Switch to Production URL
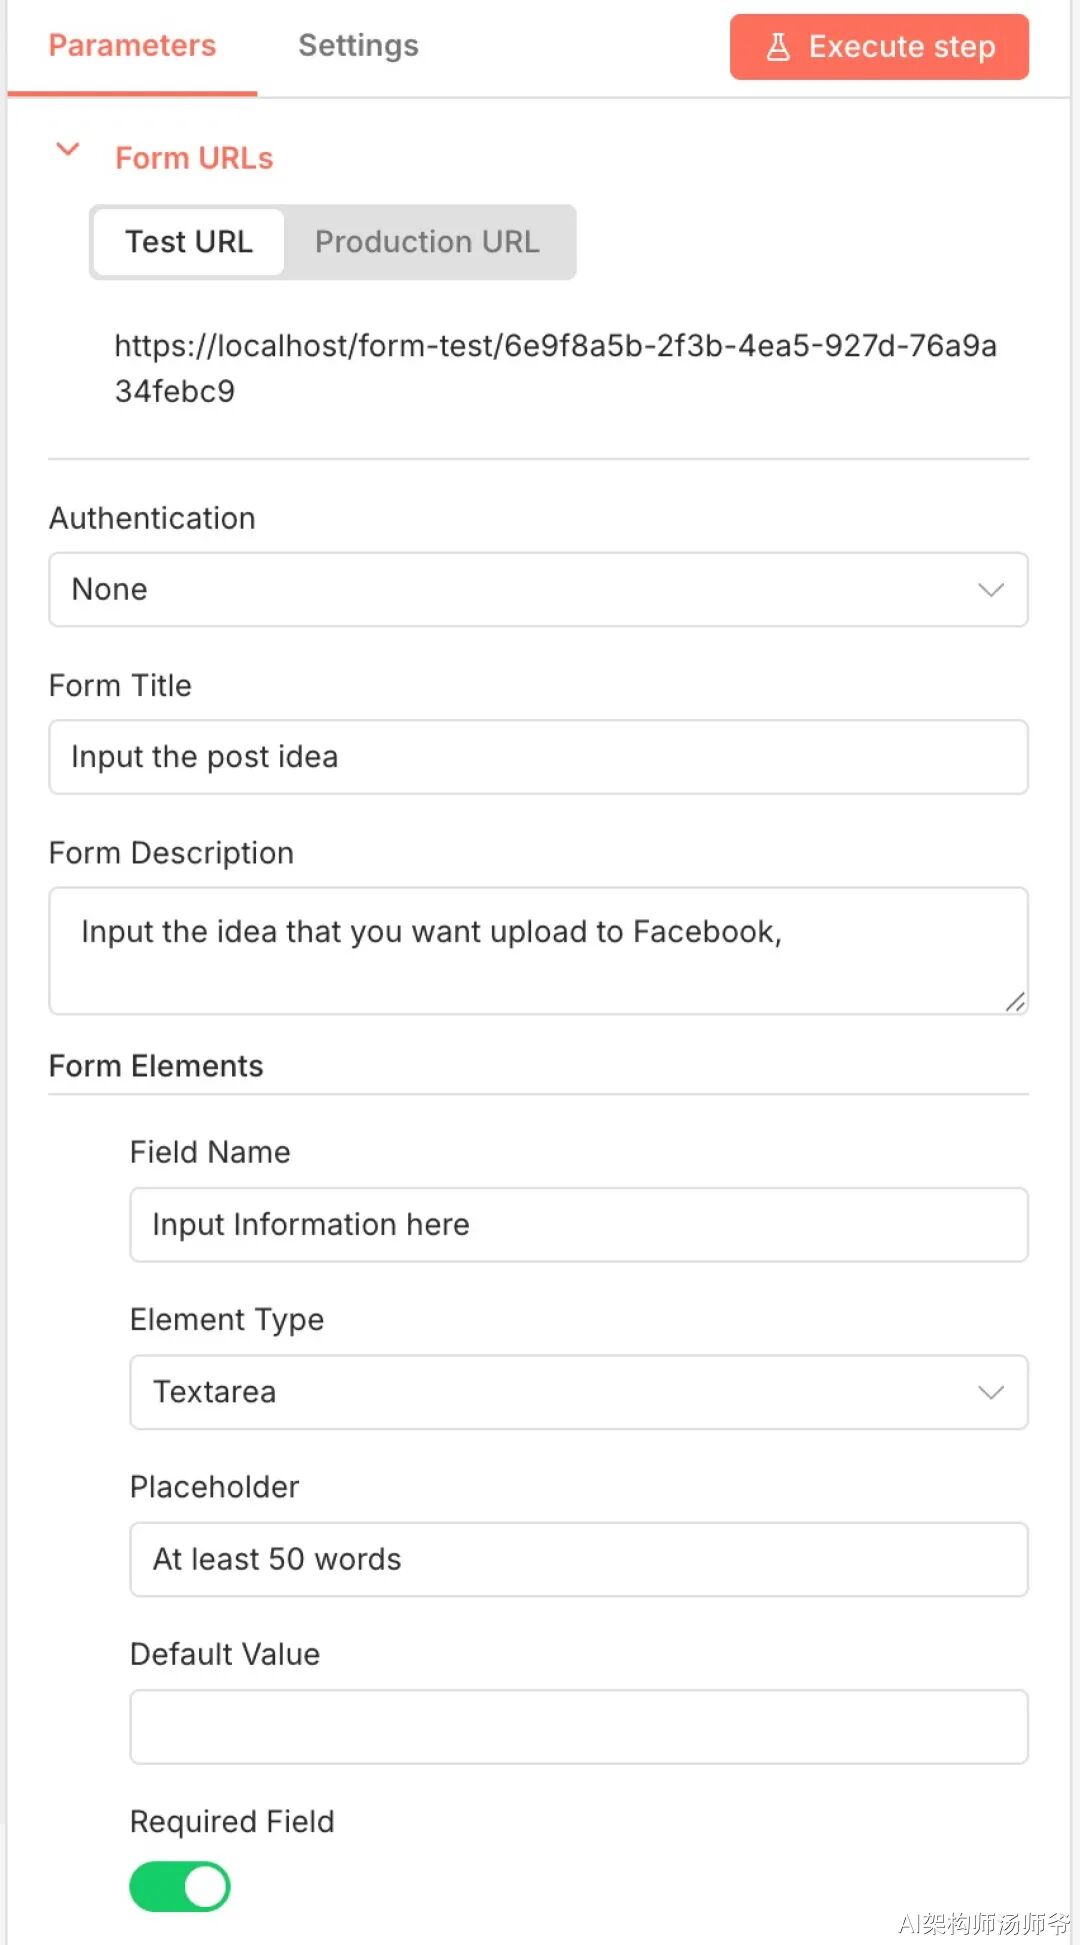Screen dimensions: 1080x1945 [x=427, y=242]
